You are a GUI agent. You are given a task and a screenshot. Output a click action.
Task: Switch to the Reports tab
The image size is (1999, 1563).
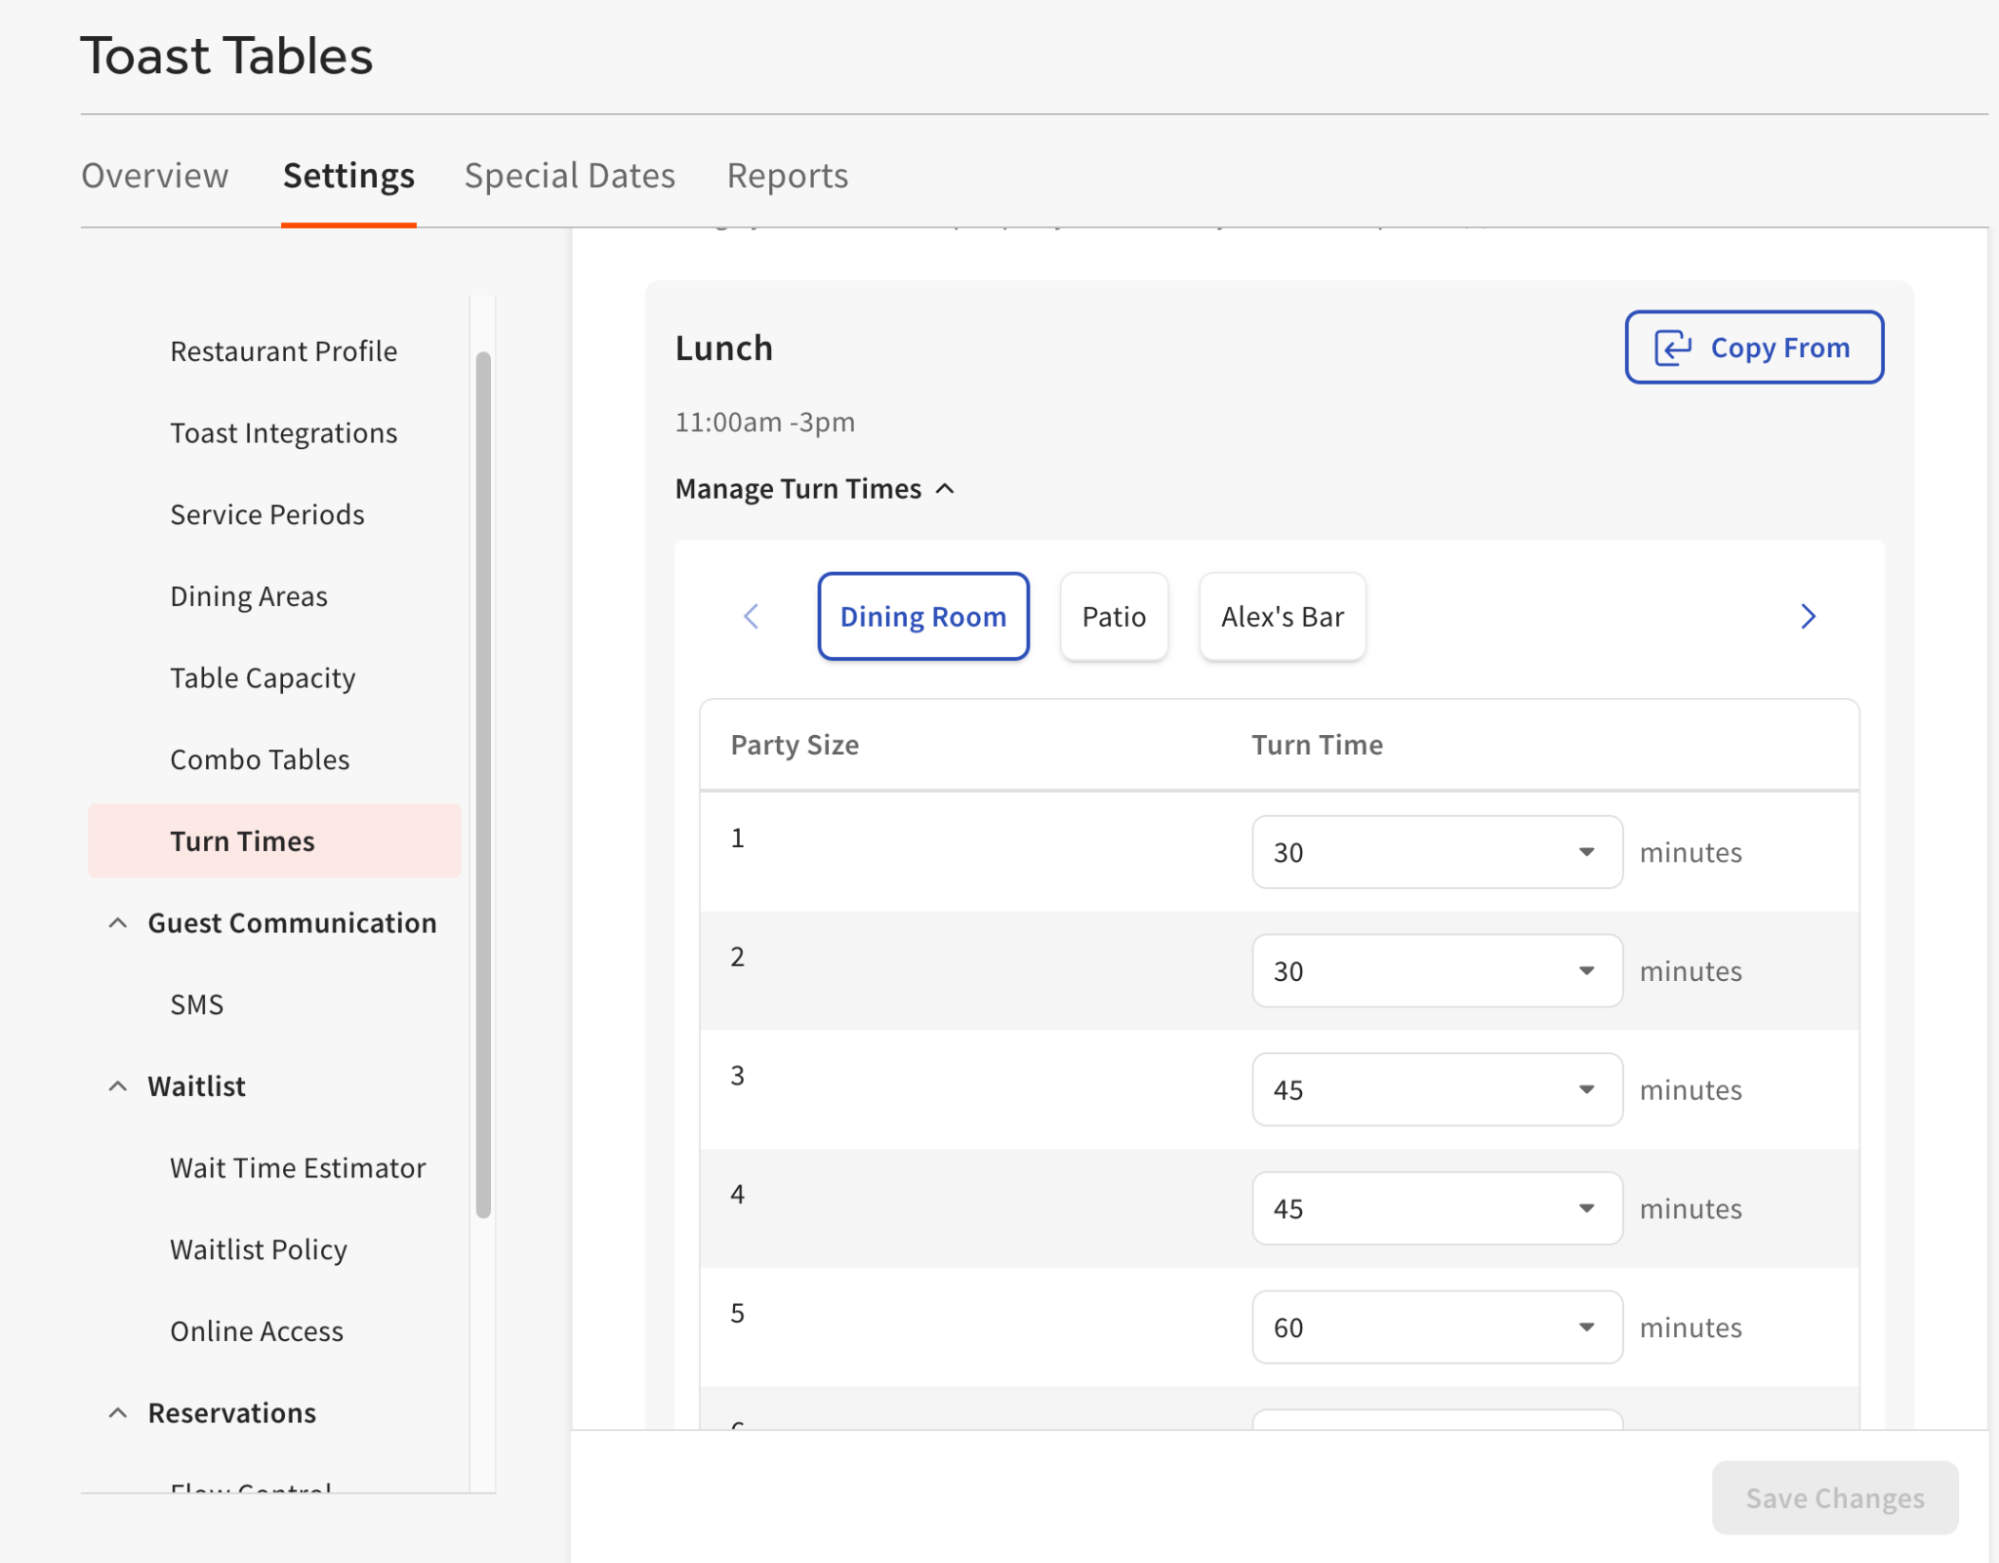point(787,175)
